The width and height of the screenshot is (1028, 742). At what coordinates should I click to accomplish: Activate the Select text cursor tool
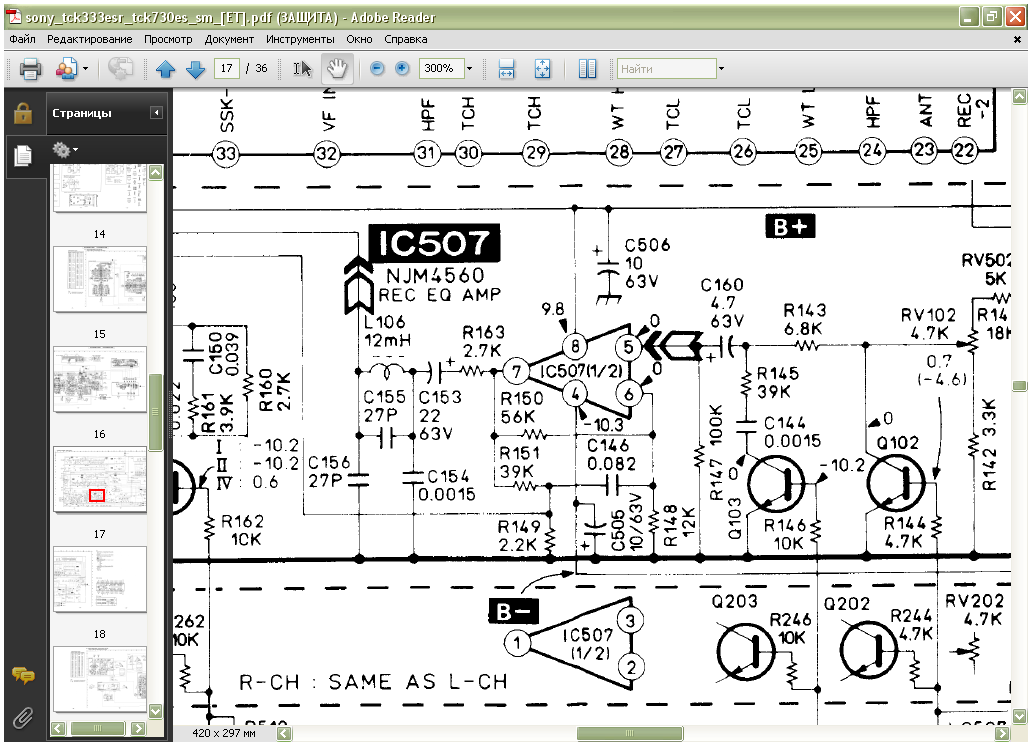pos(302,69)
